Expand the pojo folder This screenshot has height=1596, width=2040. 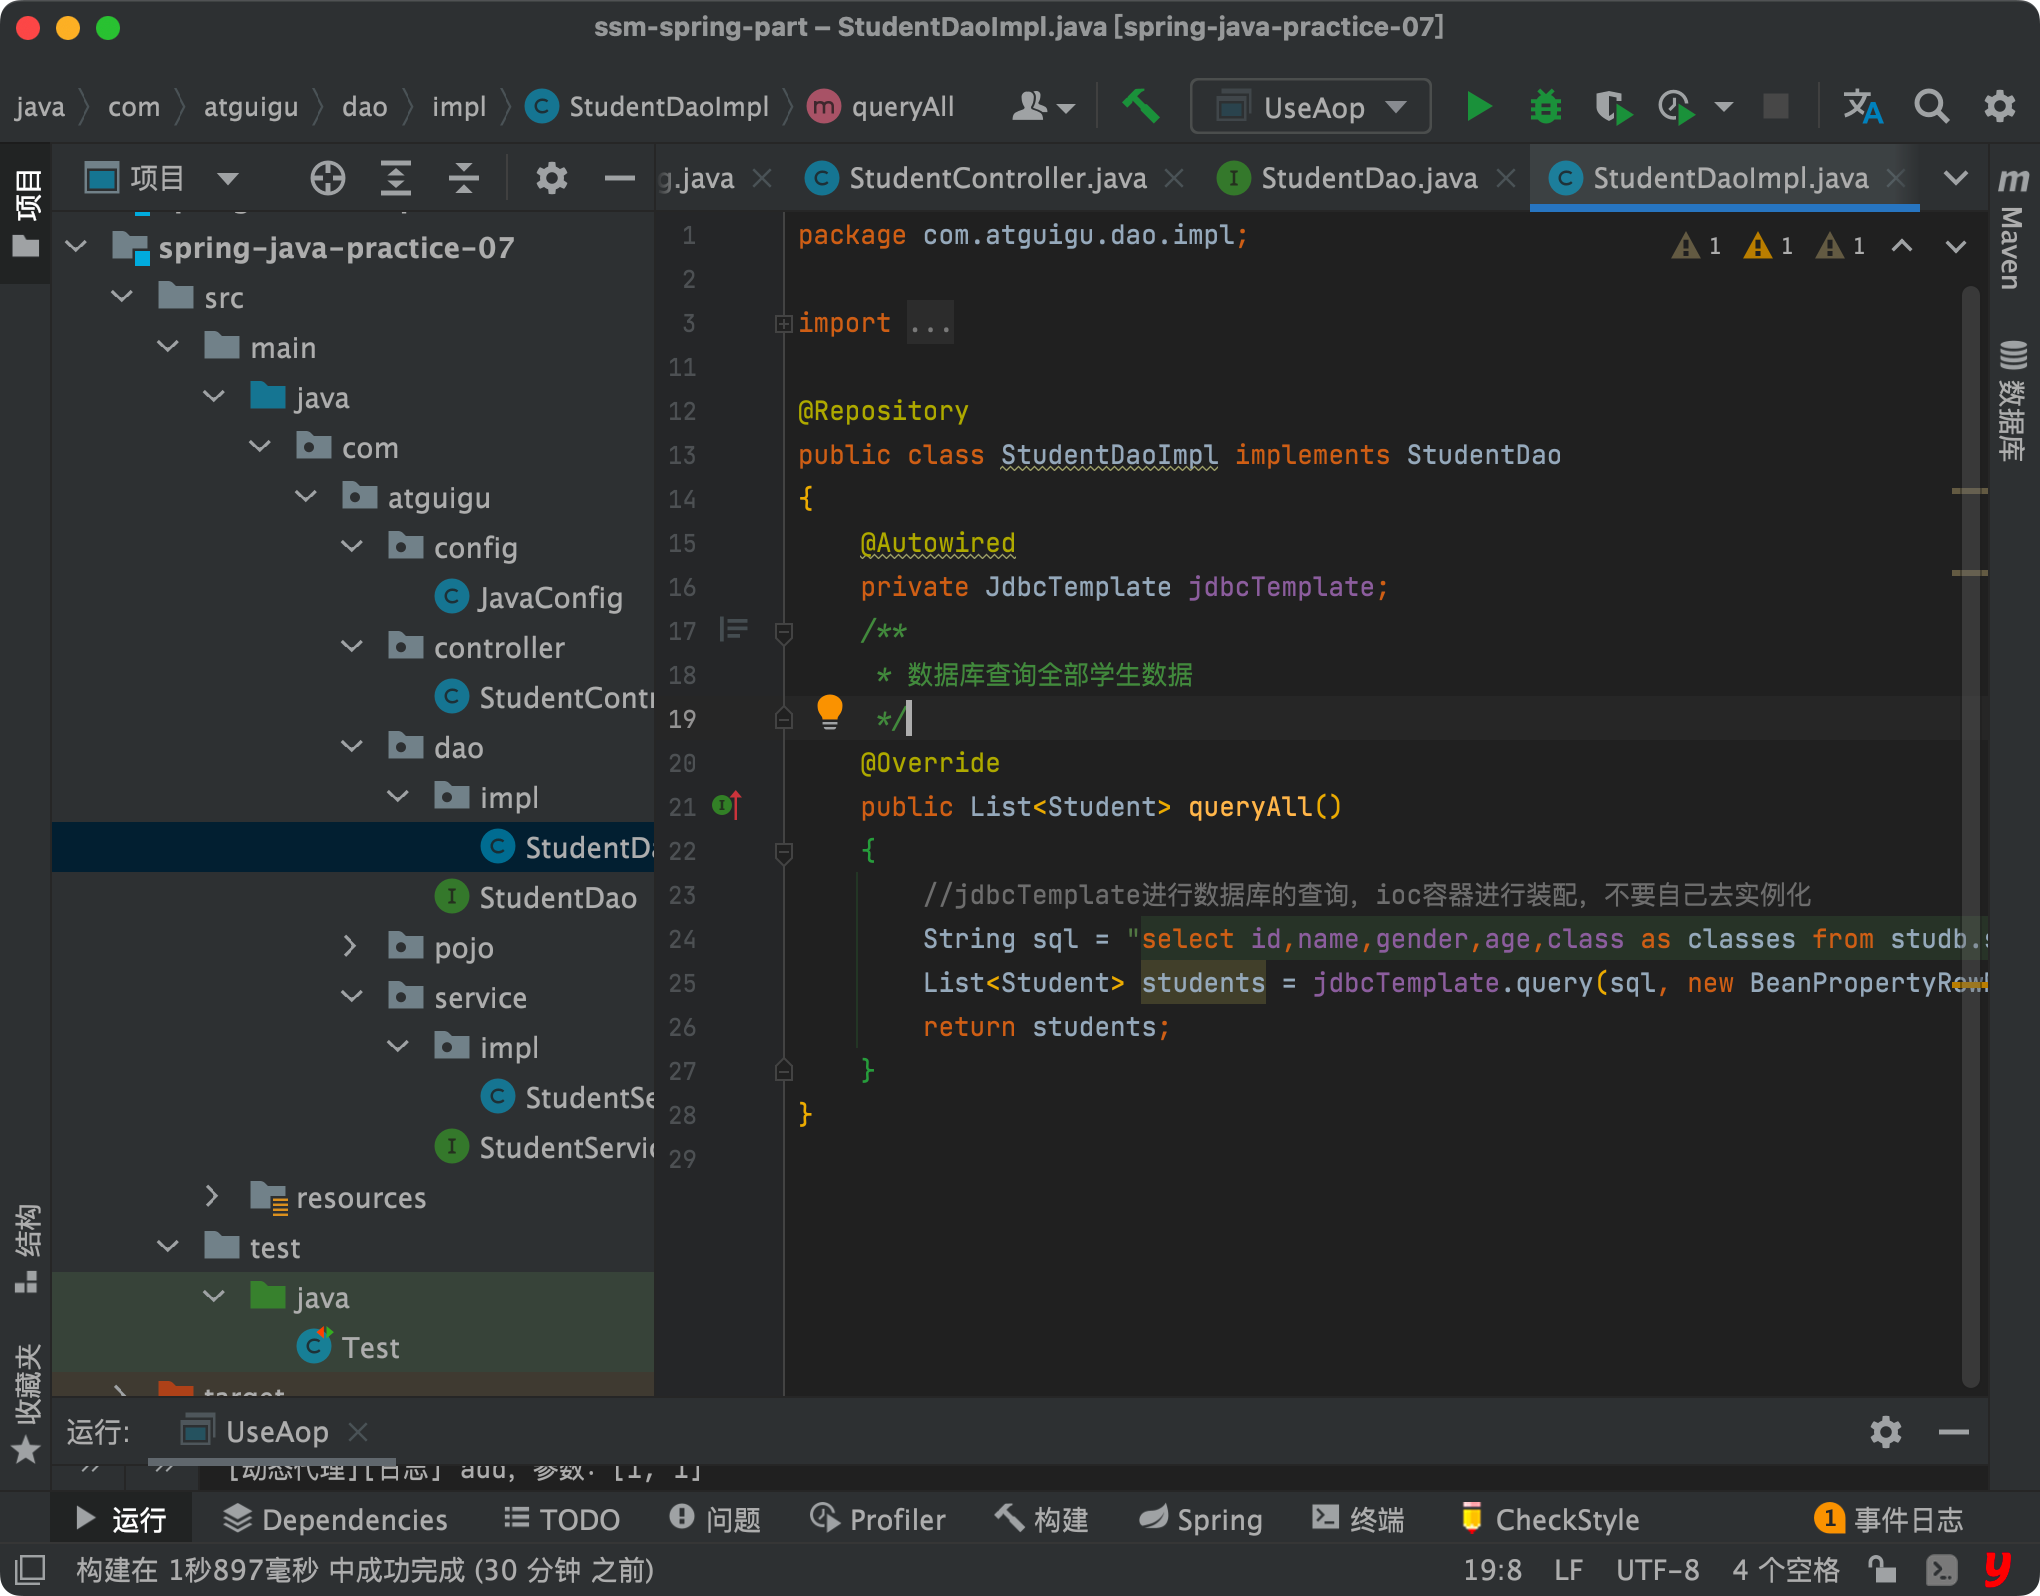tap(350, 946)
